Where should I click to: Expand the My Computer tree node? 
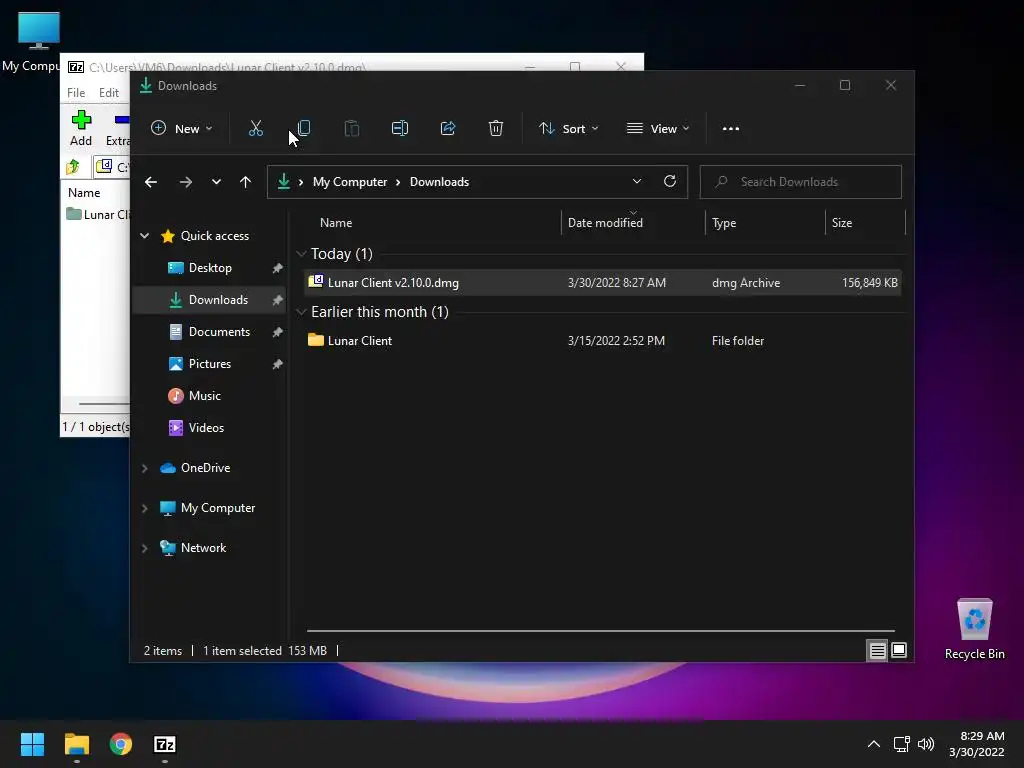coord(144,508)
